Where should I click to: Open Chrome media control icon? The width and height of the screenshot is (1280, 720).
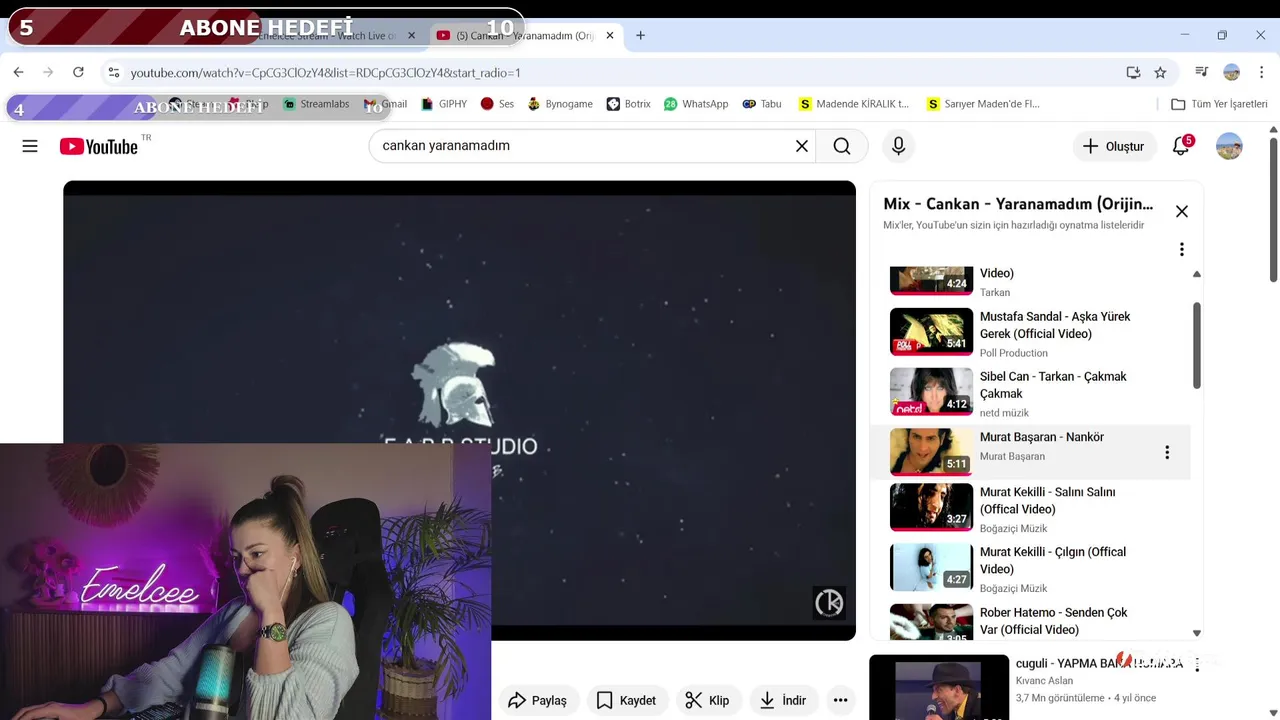1201,72
